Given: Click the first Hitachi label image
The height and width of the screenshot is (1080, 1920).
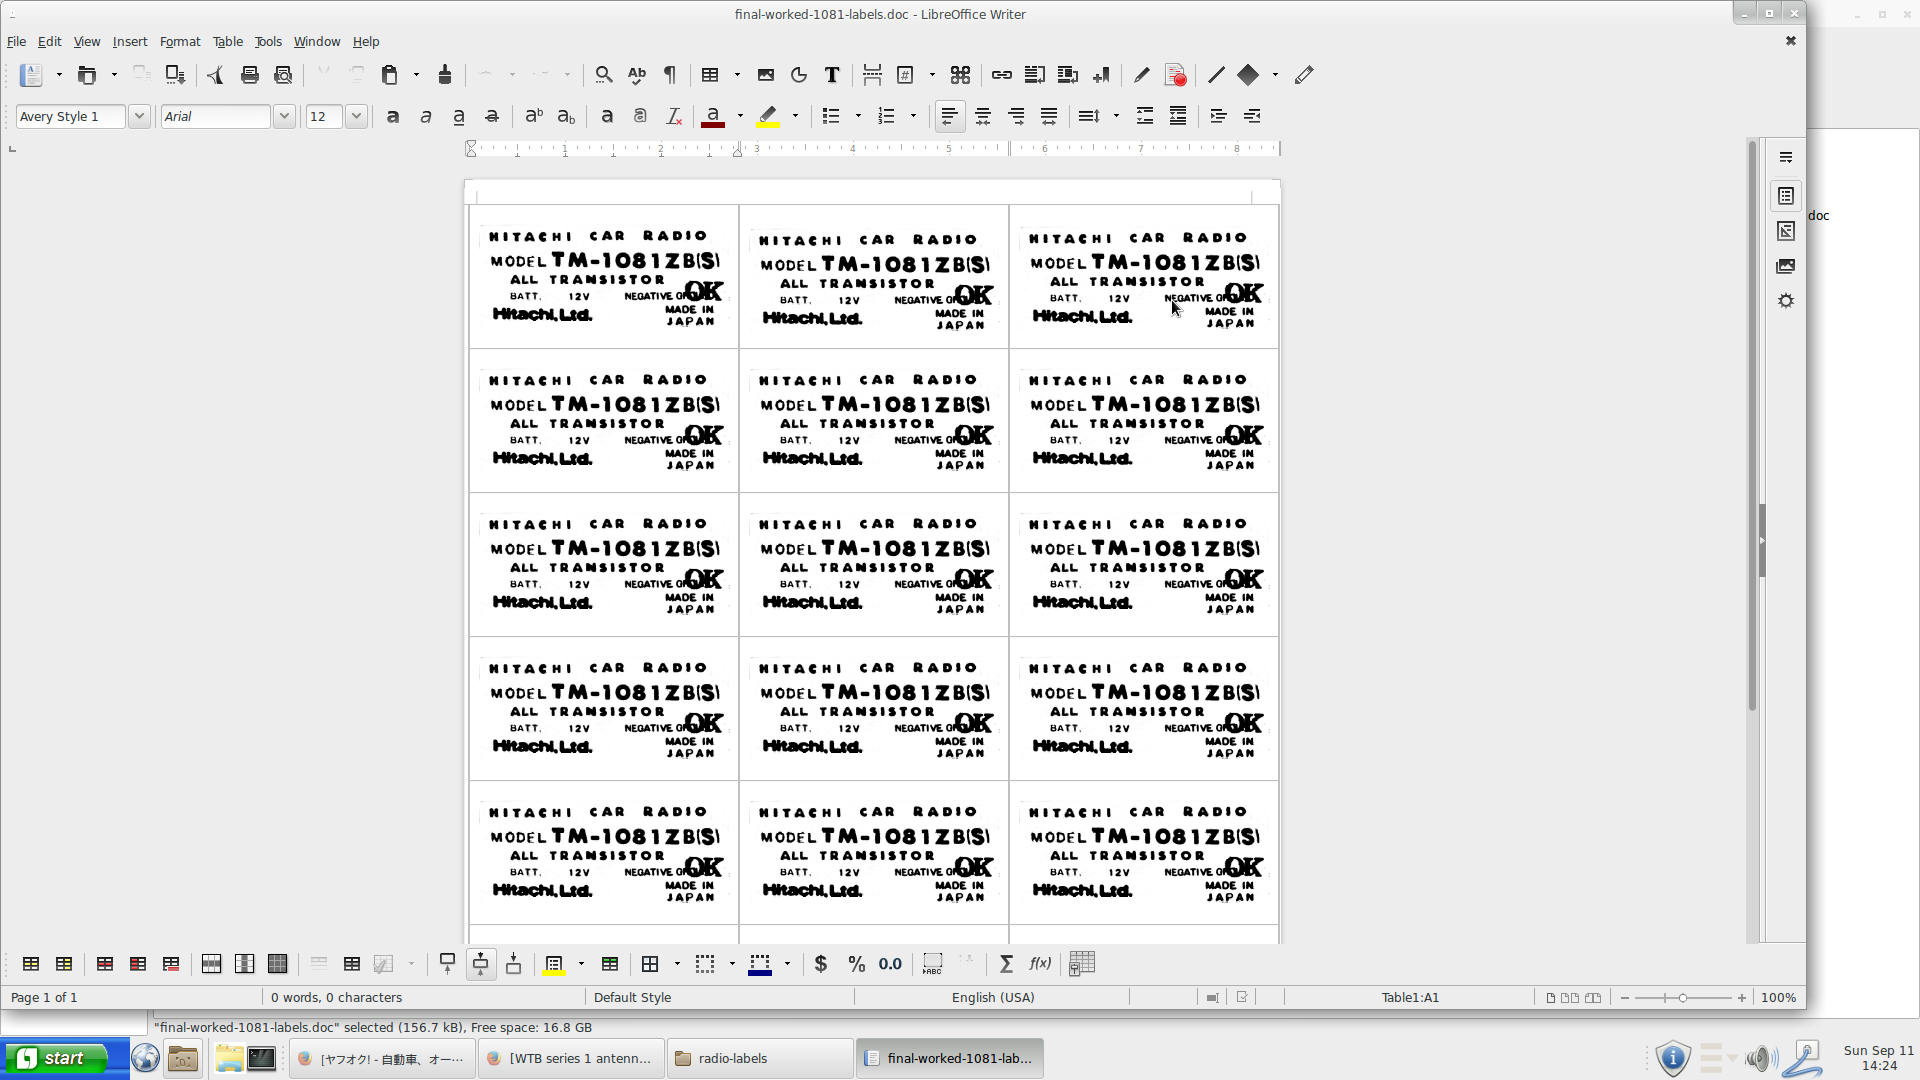Looking at the screenshot, I should pyautogui.click(x=604, y=278).
